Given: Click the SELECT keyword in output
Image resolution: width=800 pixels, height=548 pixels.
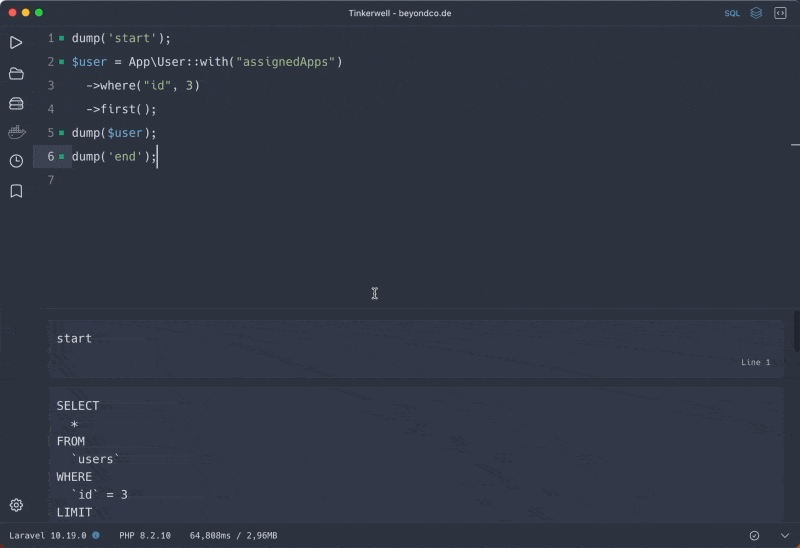Looking at the screenshot, I should pos(78,406).
